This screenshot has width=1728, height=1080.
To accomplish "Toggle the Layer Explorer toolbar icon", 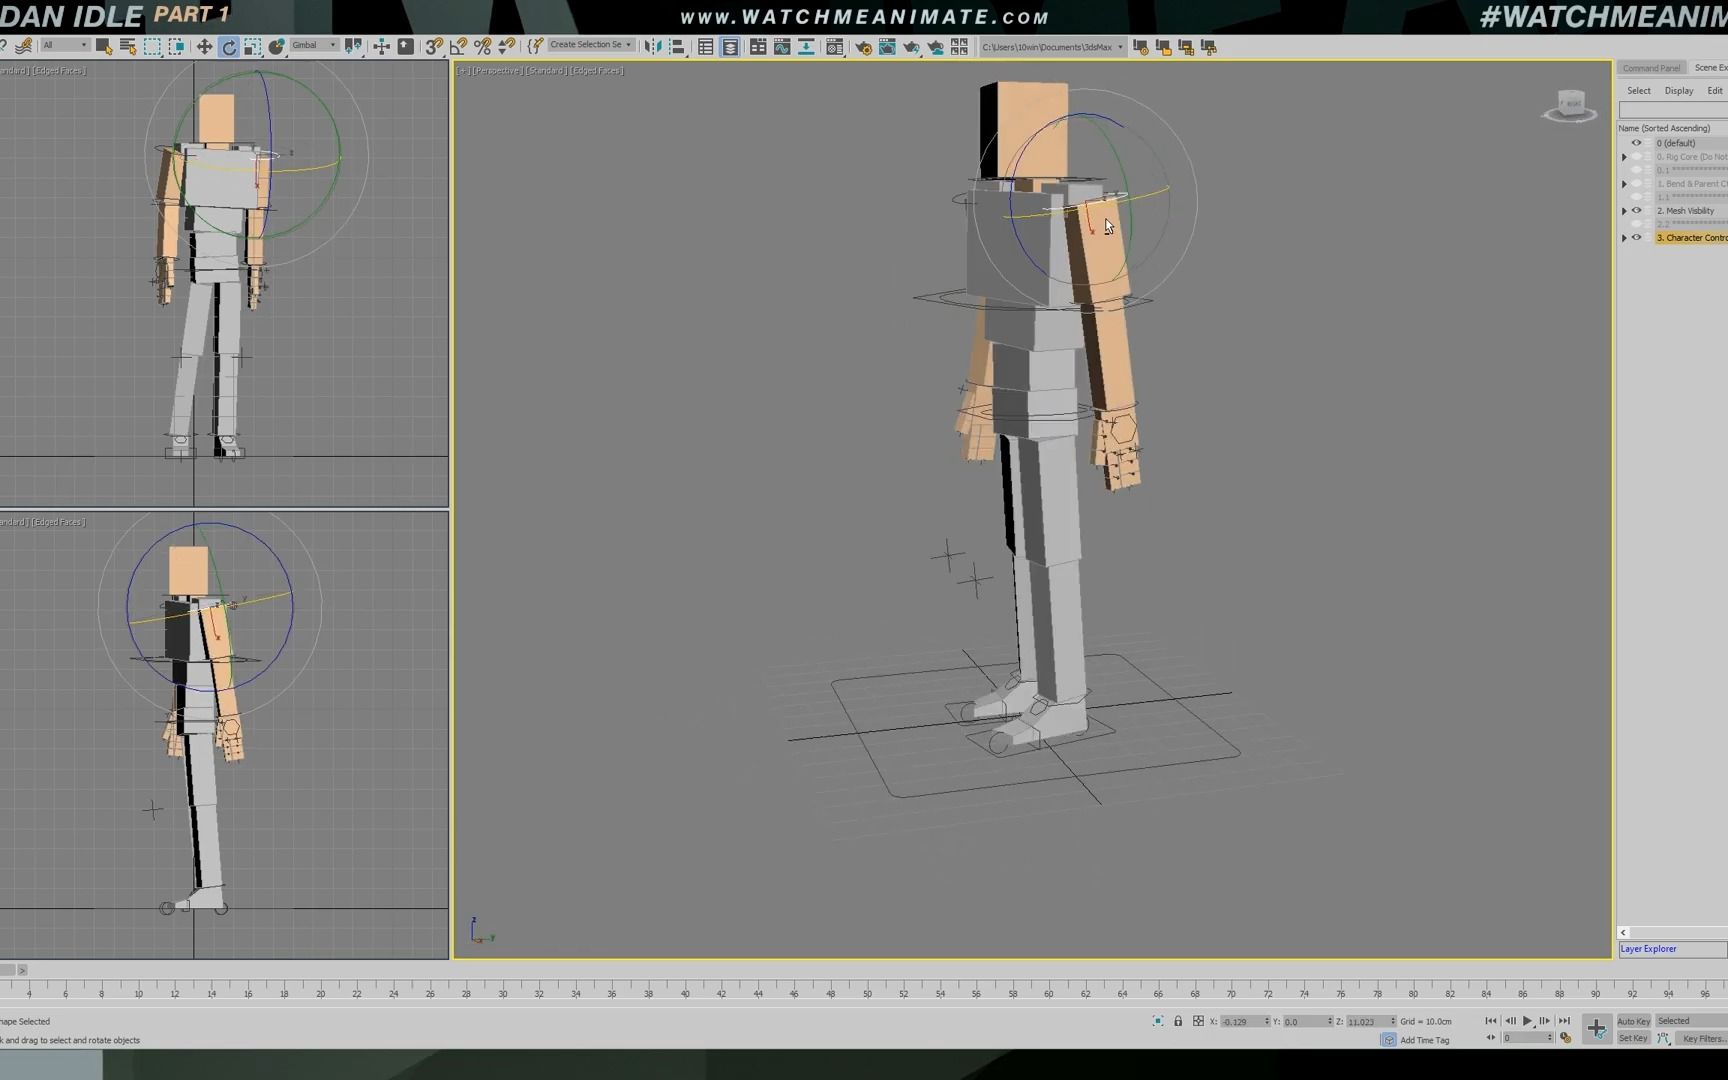I will (730, 46).
